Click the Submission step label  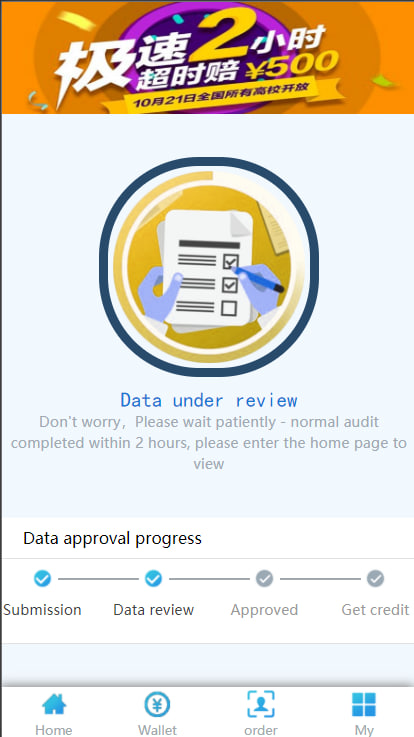(42, 610)
